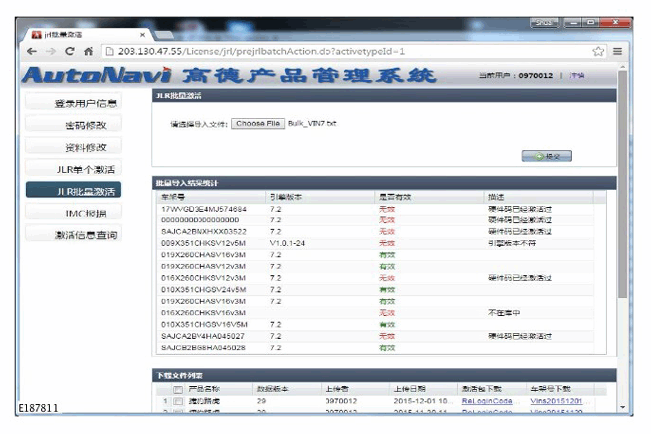The image size is (651, 434).
Task: Open 登录用户信息 in the sidebar
Action: (x=73, y=103)
